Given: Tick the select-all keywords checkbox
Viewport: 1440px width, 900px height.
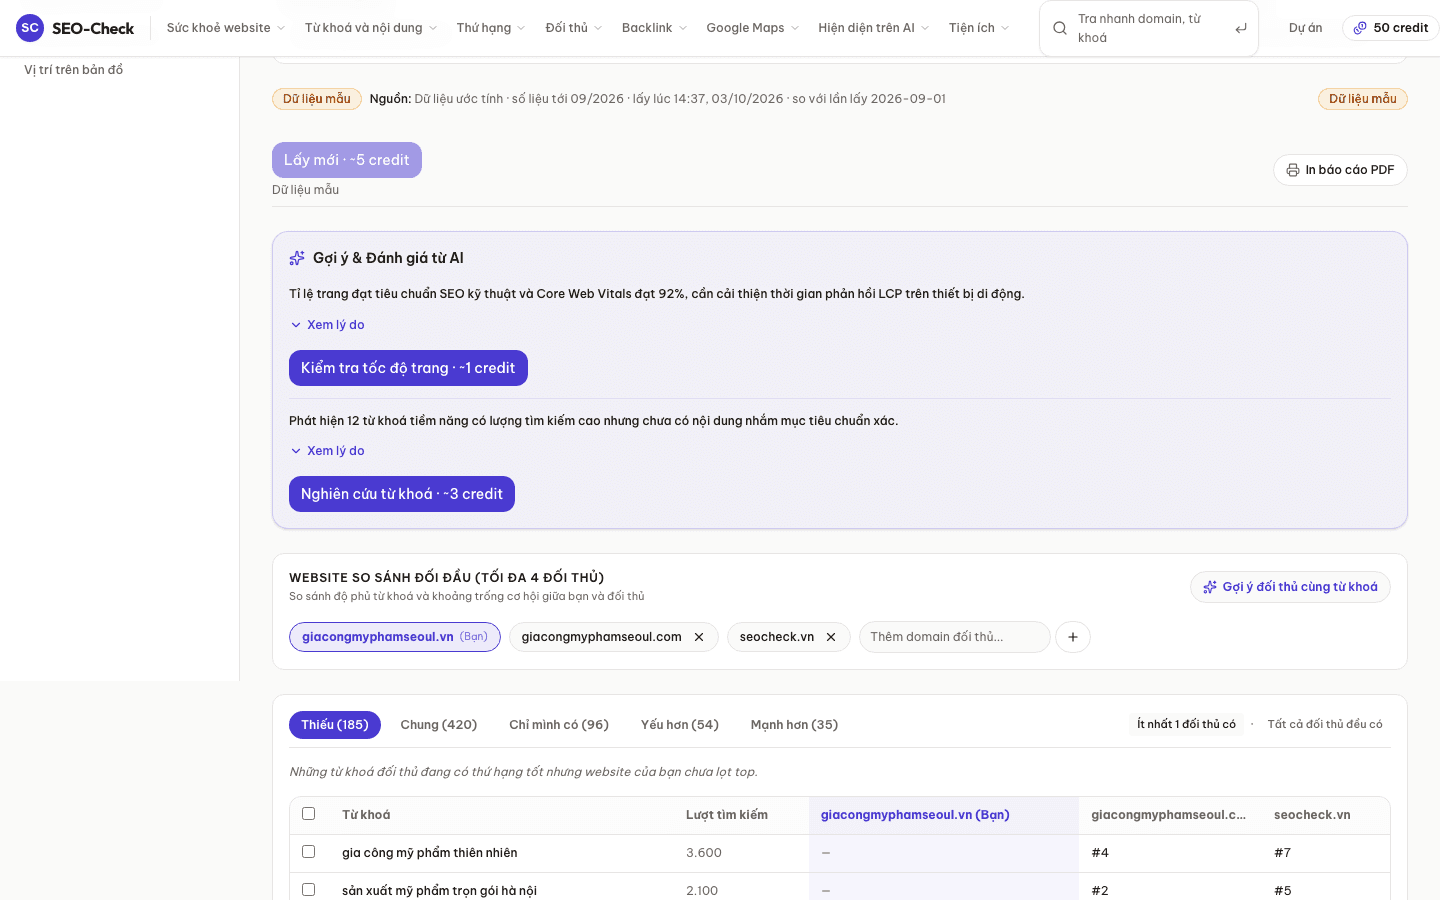Looking at the screenshot, I should (x=309, y=814).
